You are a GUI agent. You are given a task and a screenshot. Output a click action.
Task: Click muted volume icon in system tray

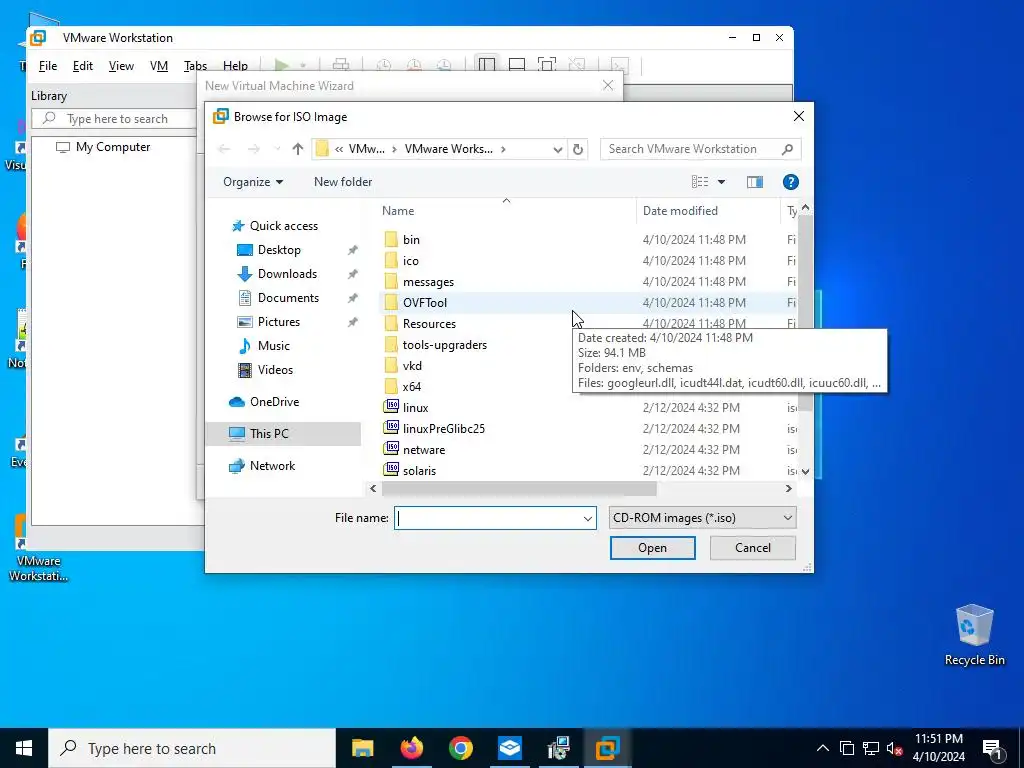click(895, 748)
